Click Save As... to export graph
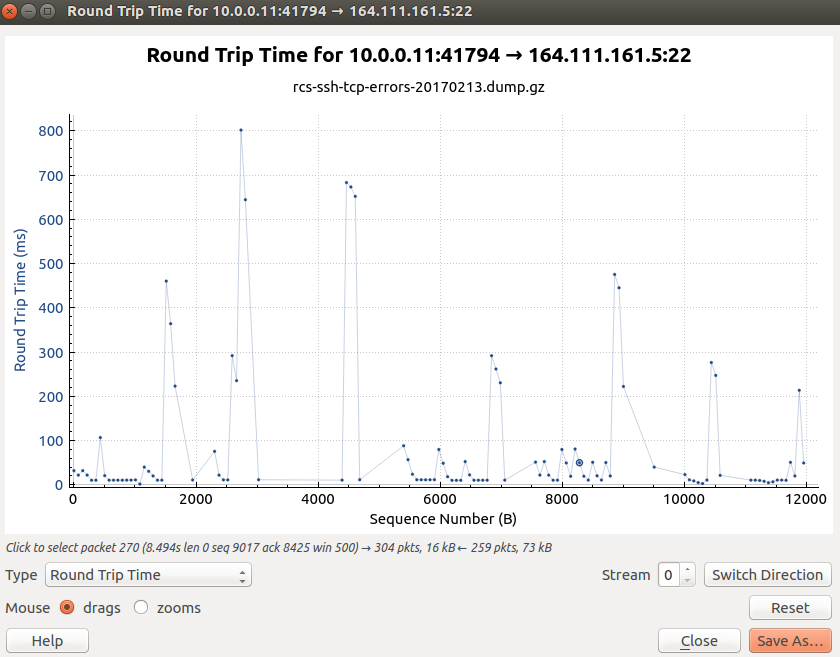Image resolution: width=840 pixels, height=657 pixels. 790,641
